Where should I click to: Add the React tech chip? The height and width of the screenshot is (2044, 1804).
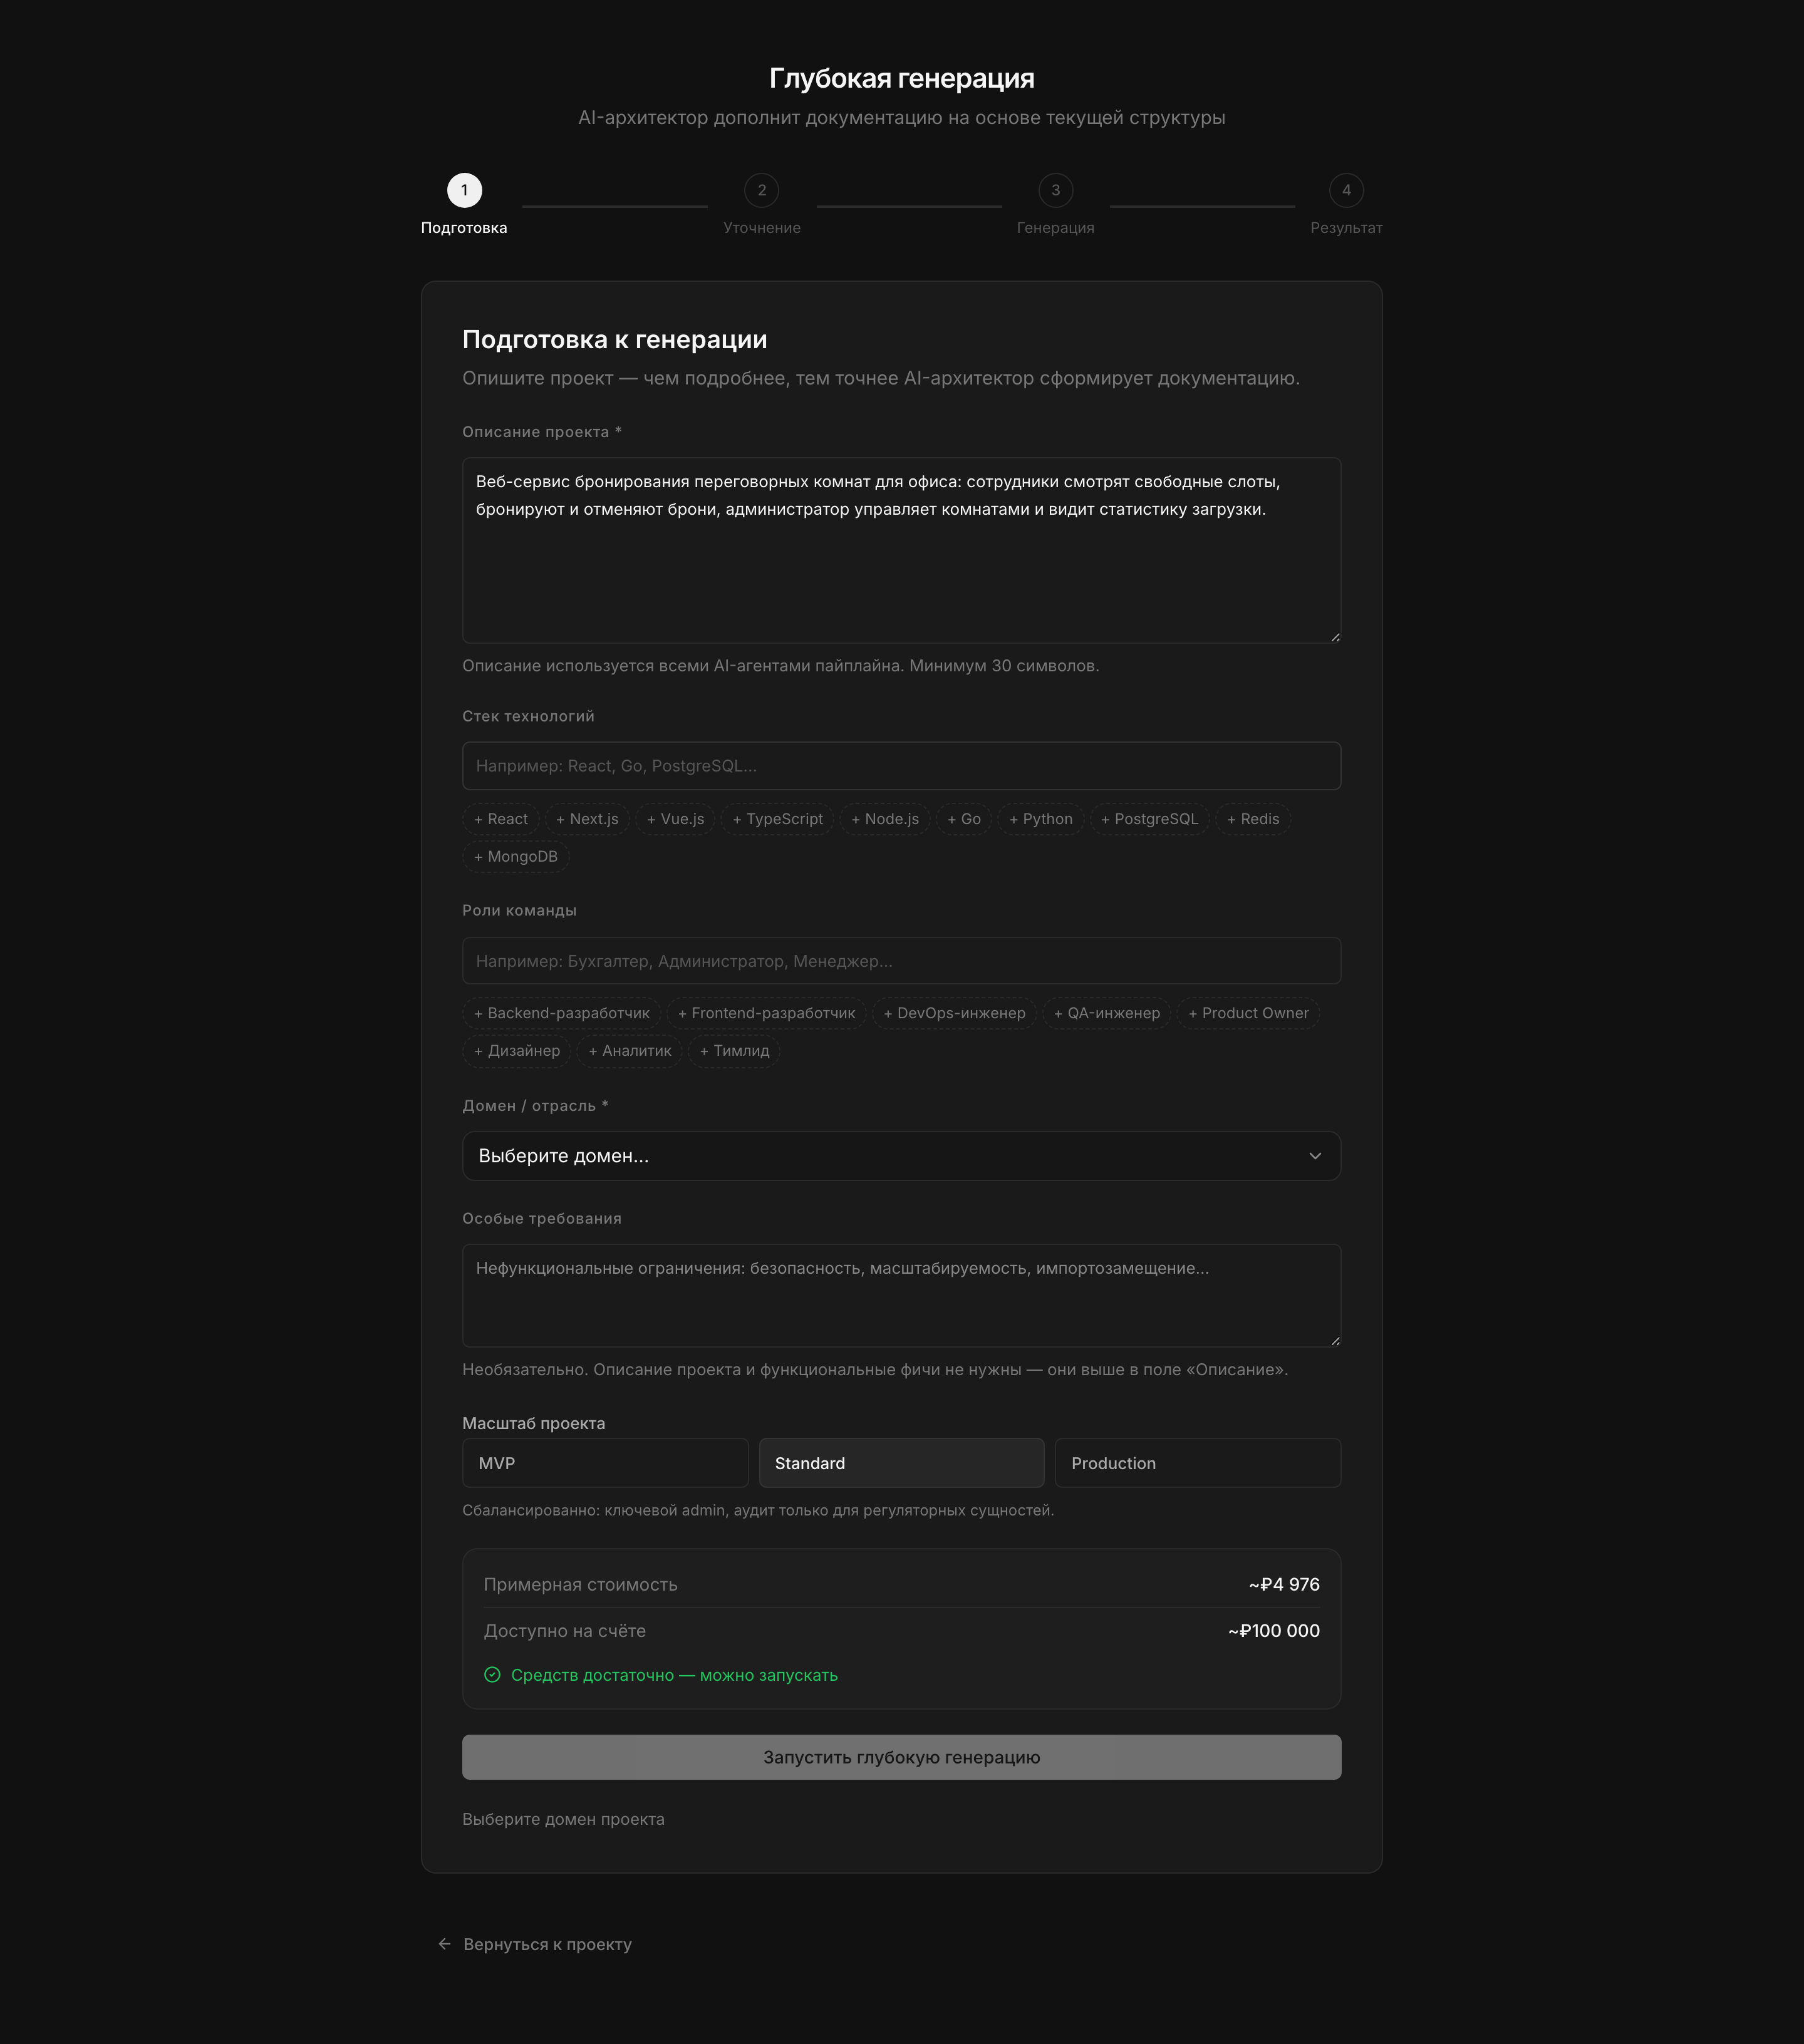point(501,819)
